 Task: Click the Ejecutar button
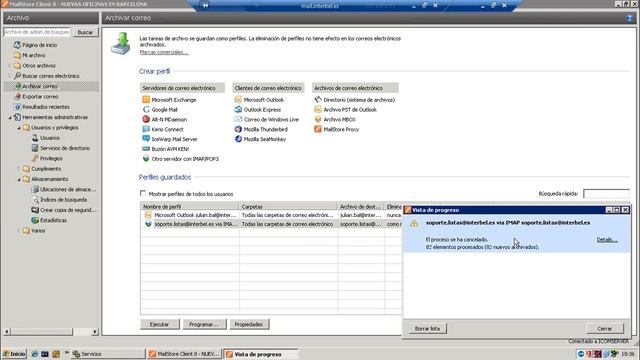[160, 324]
